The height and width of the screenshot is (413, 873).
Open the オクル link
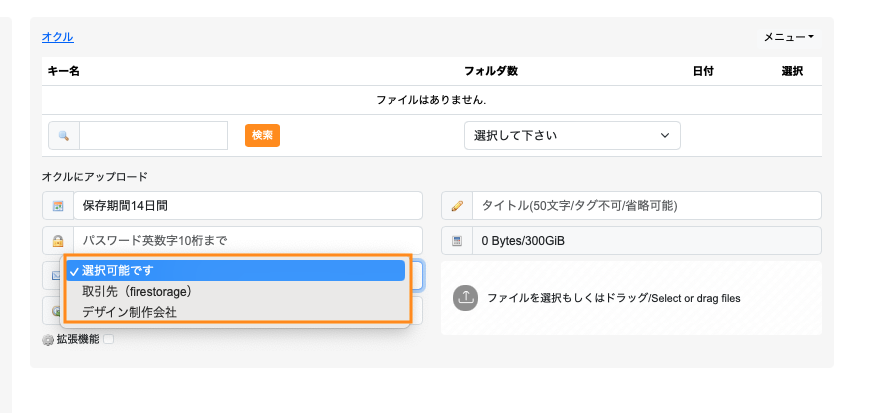coord(58,37)
